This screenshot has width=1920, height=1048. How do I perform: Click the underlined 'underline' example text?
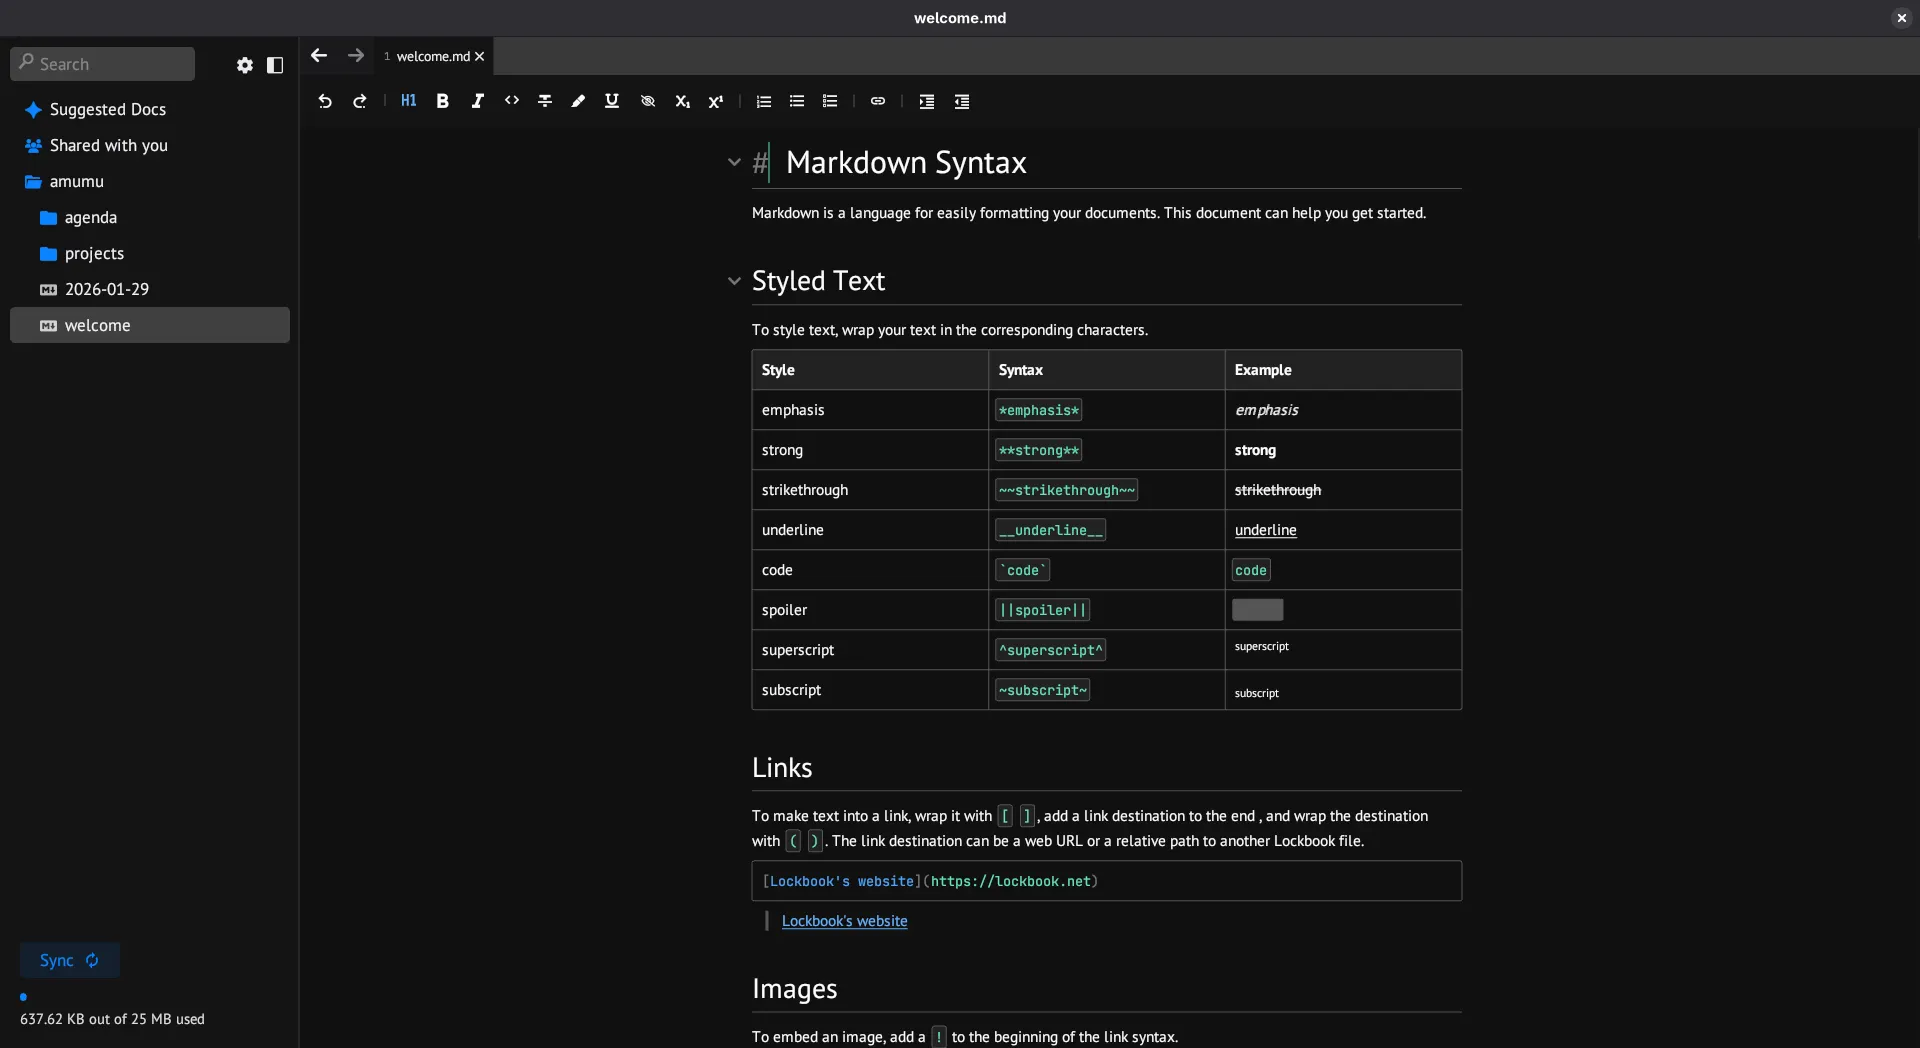pos(1265,530)
